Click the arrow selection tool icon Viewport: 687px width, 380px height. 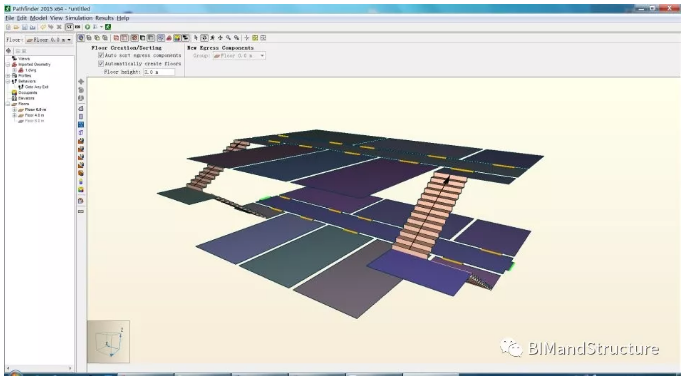[x=196, y=38]
